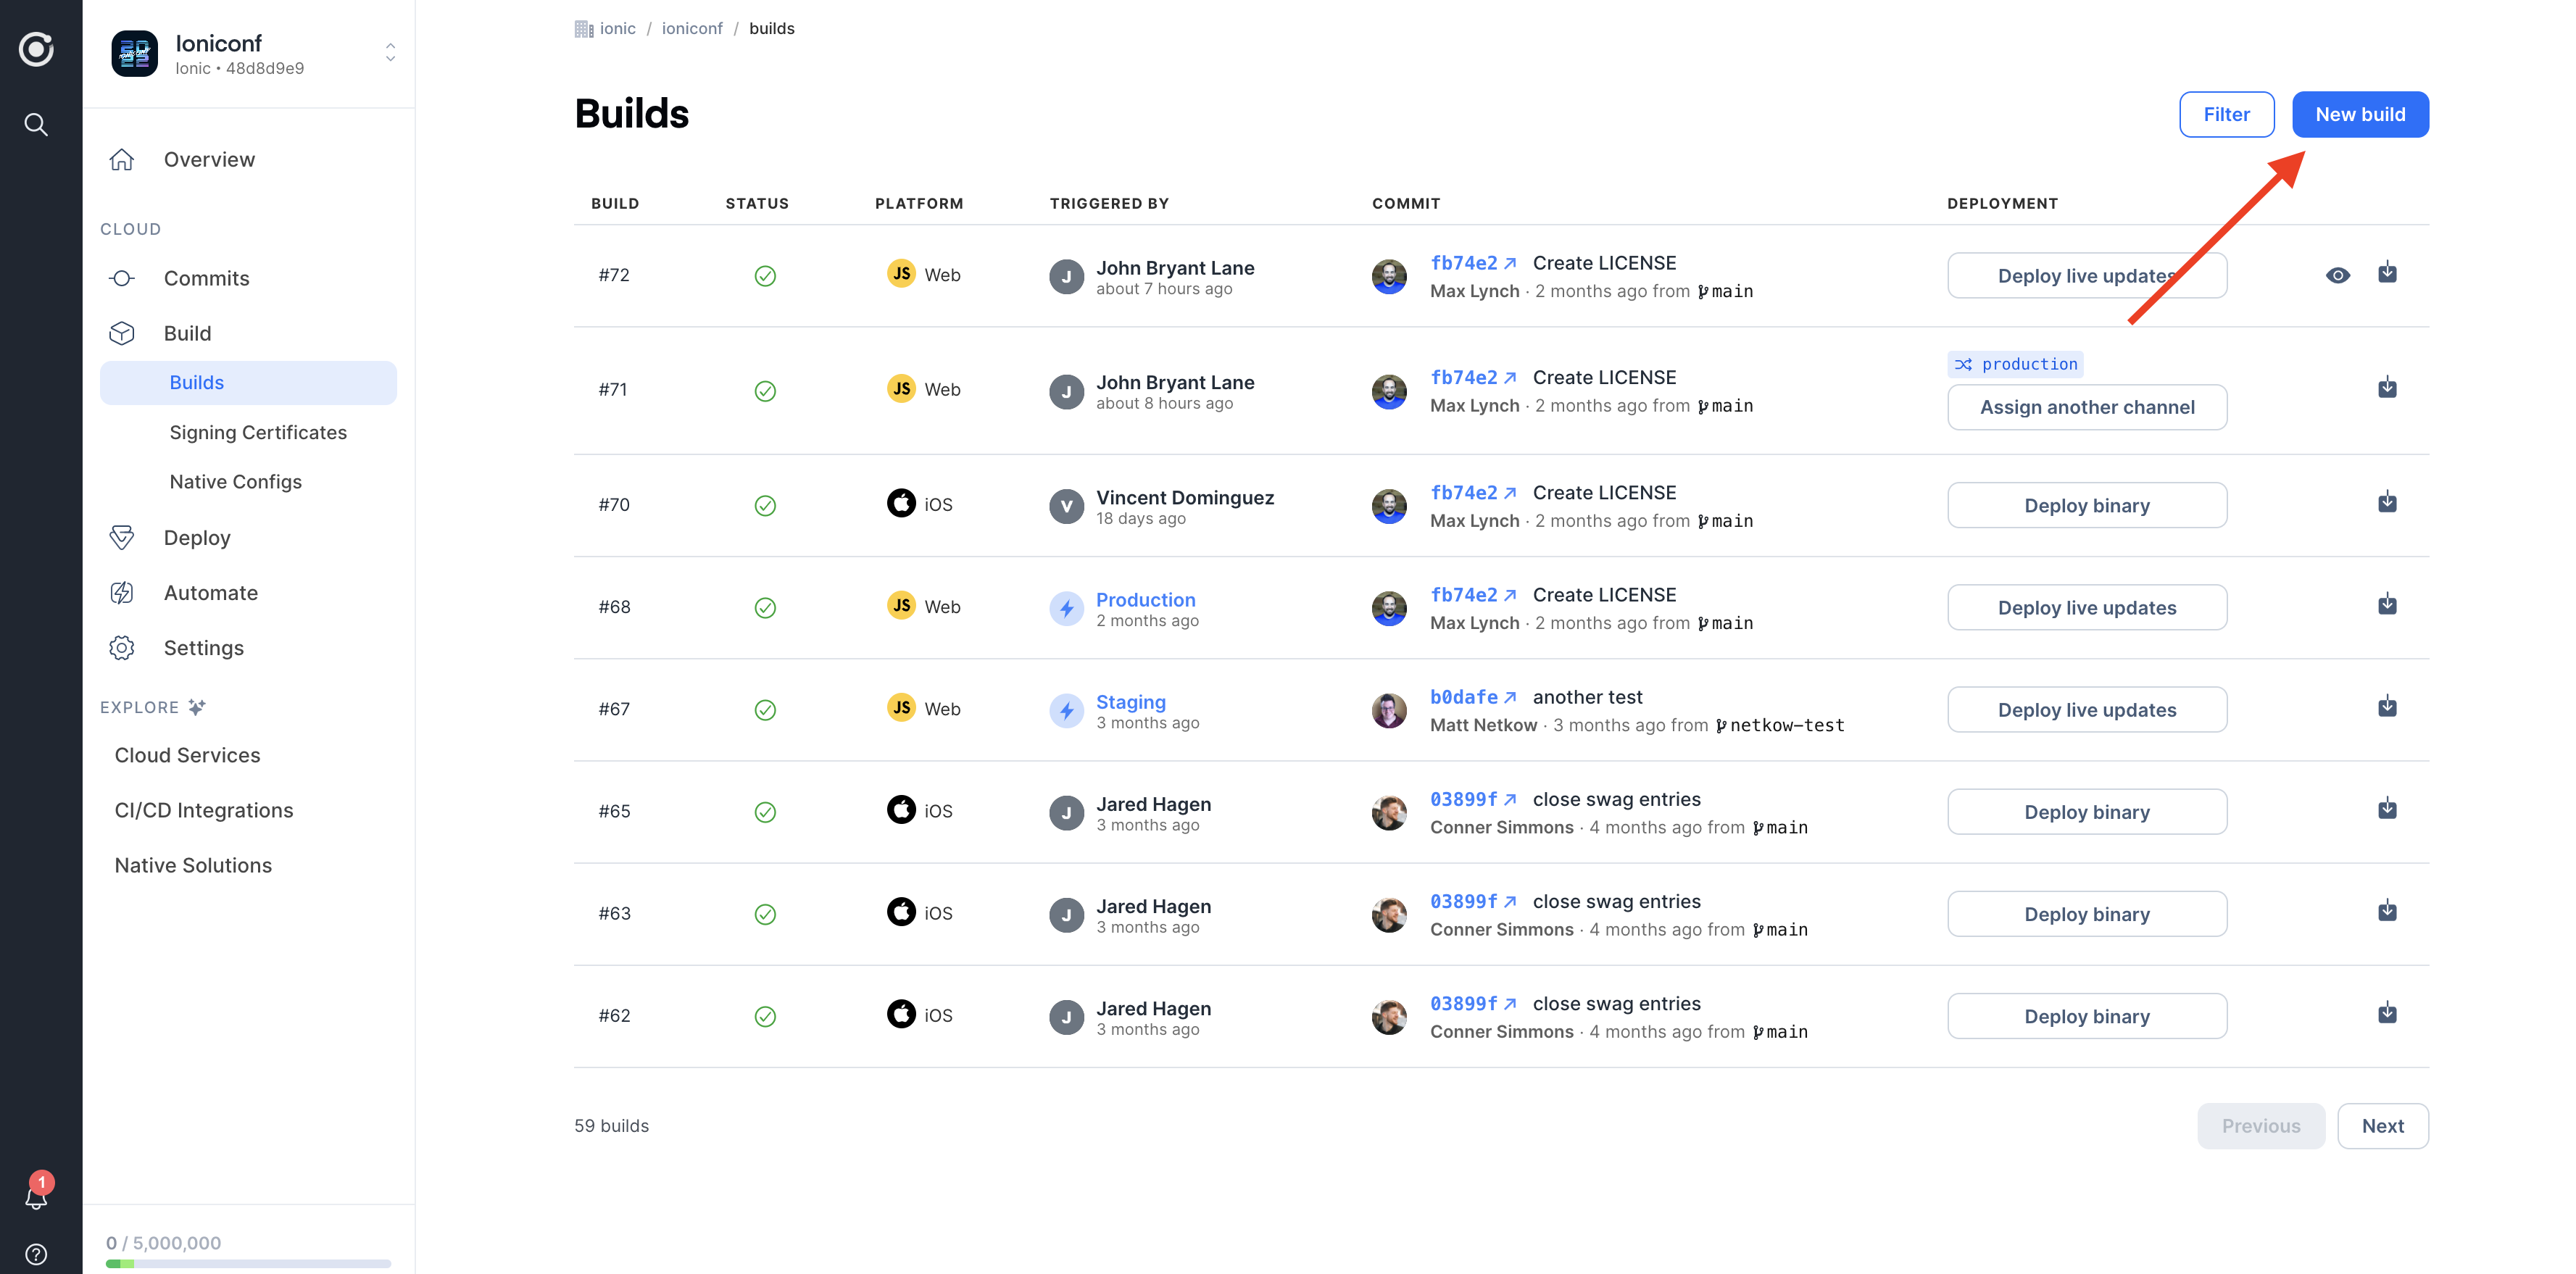Click Assign another channel for build #71
Image resolution: width=2576 pixels, height=1274 pixels.
coord(2087,407)
